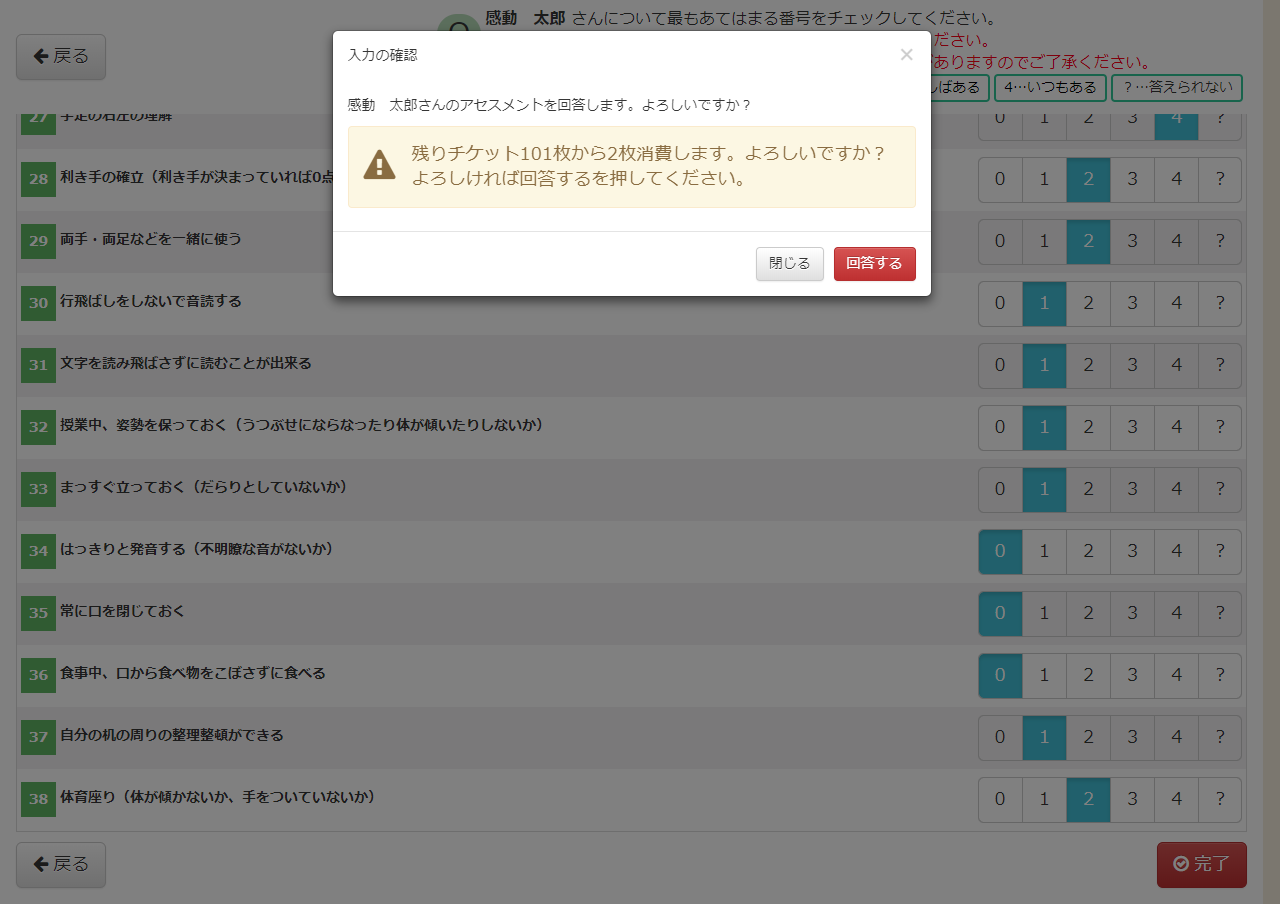Viewport: 1280px width, 904px height.
Task: Click the dialog title 入力の確認
Action: (383, 55)
